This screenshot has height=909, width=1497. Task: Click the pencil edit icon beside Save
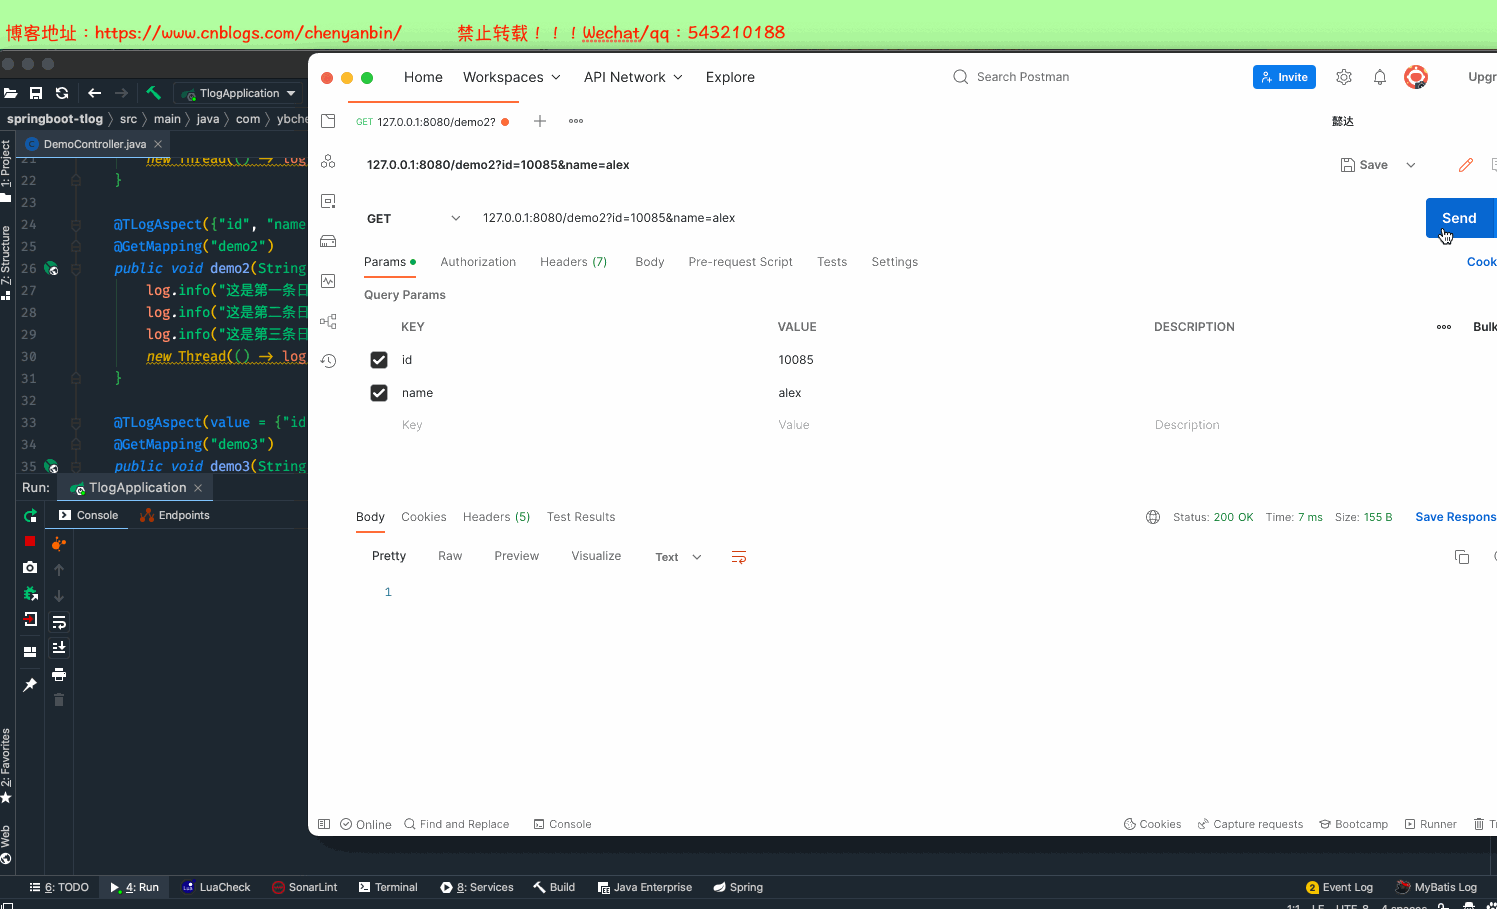pyautogui.click(x=1466, y=165)
